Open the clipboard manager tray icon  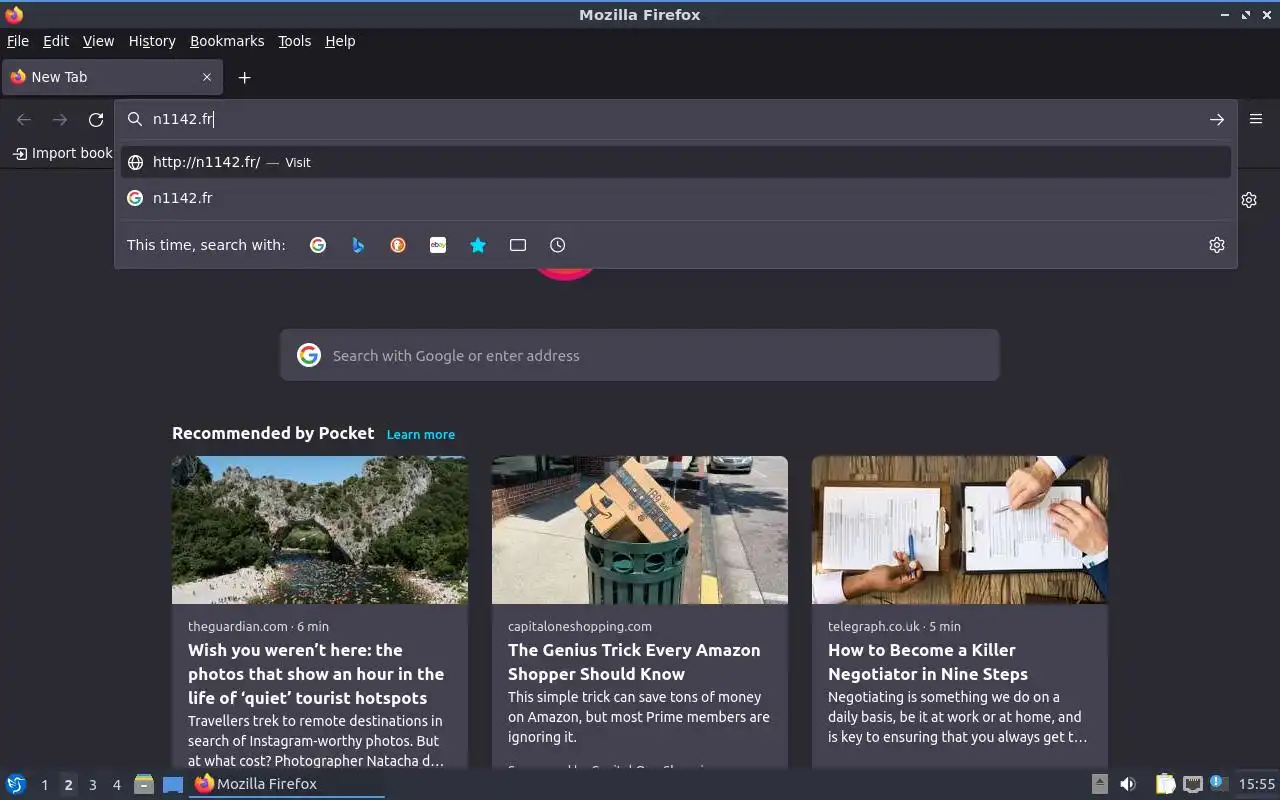[1165, 784]
